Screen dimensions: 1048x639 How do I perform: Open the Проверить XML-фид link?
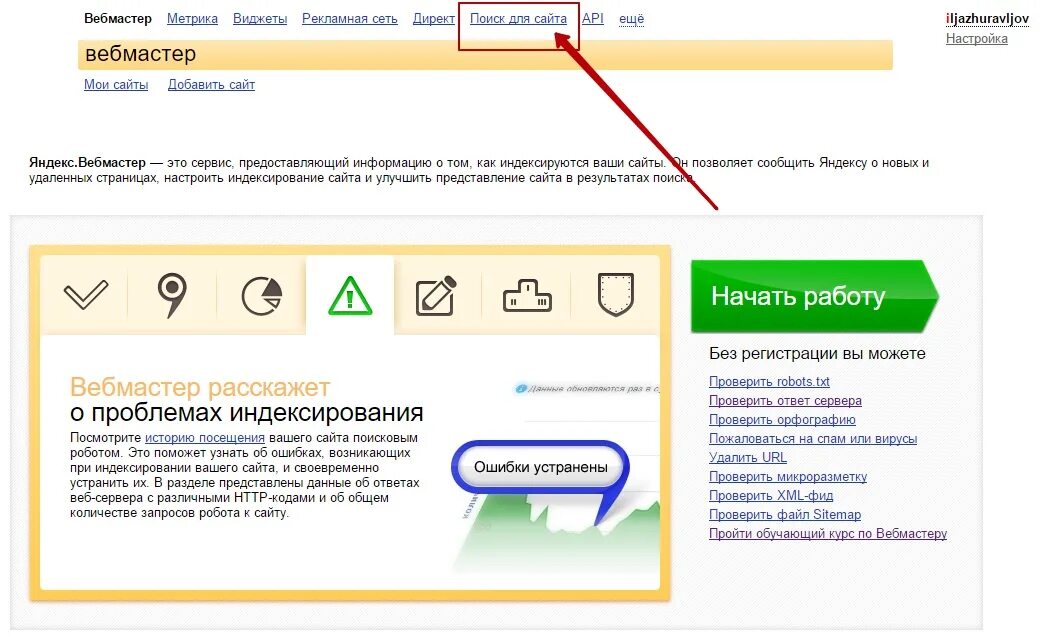coord(771,495)
